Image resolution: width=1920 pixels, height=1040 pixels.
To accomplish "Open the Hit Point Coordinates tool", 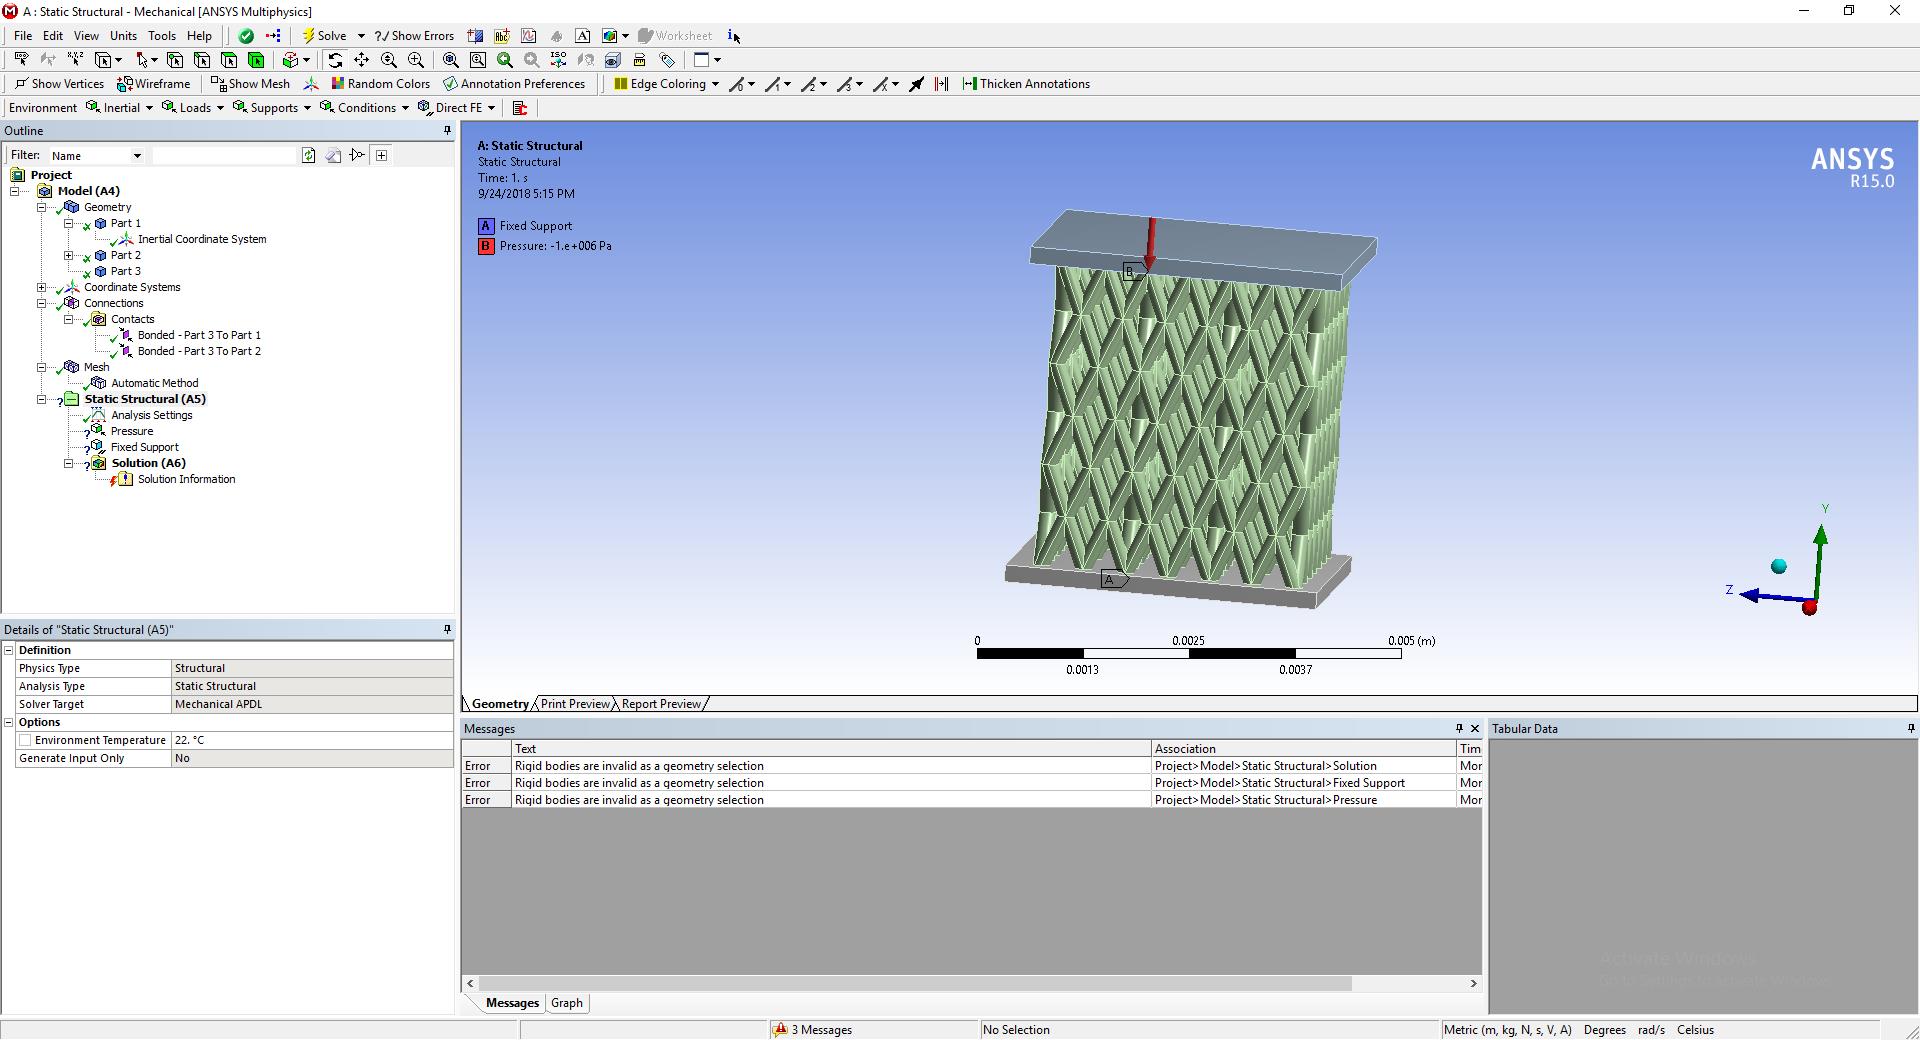I will 75,60.
